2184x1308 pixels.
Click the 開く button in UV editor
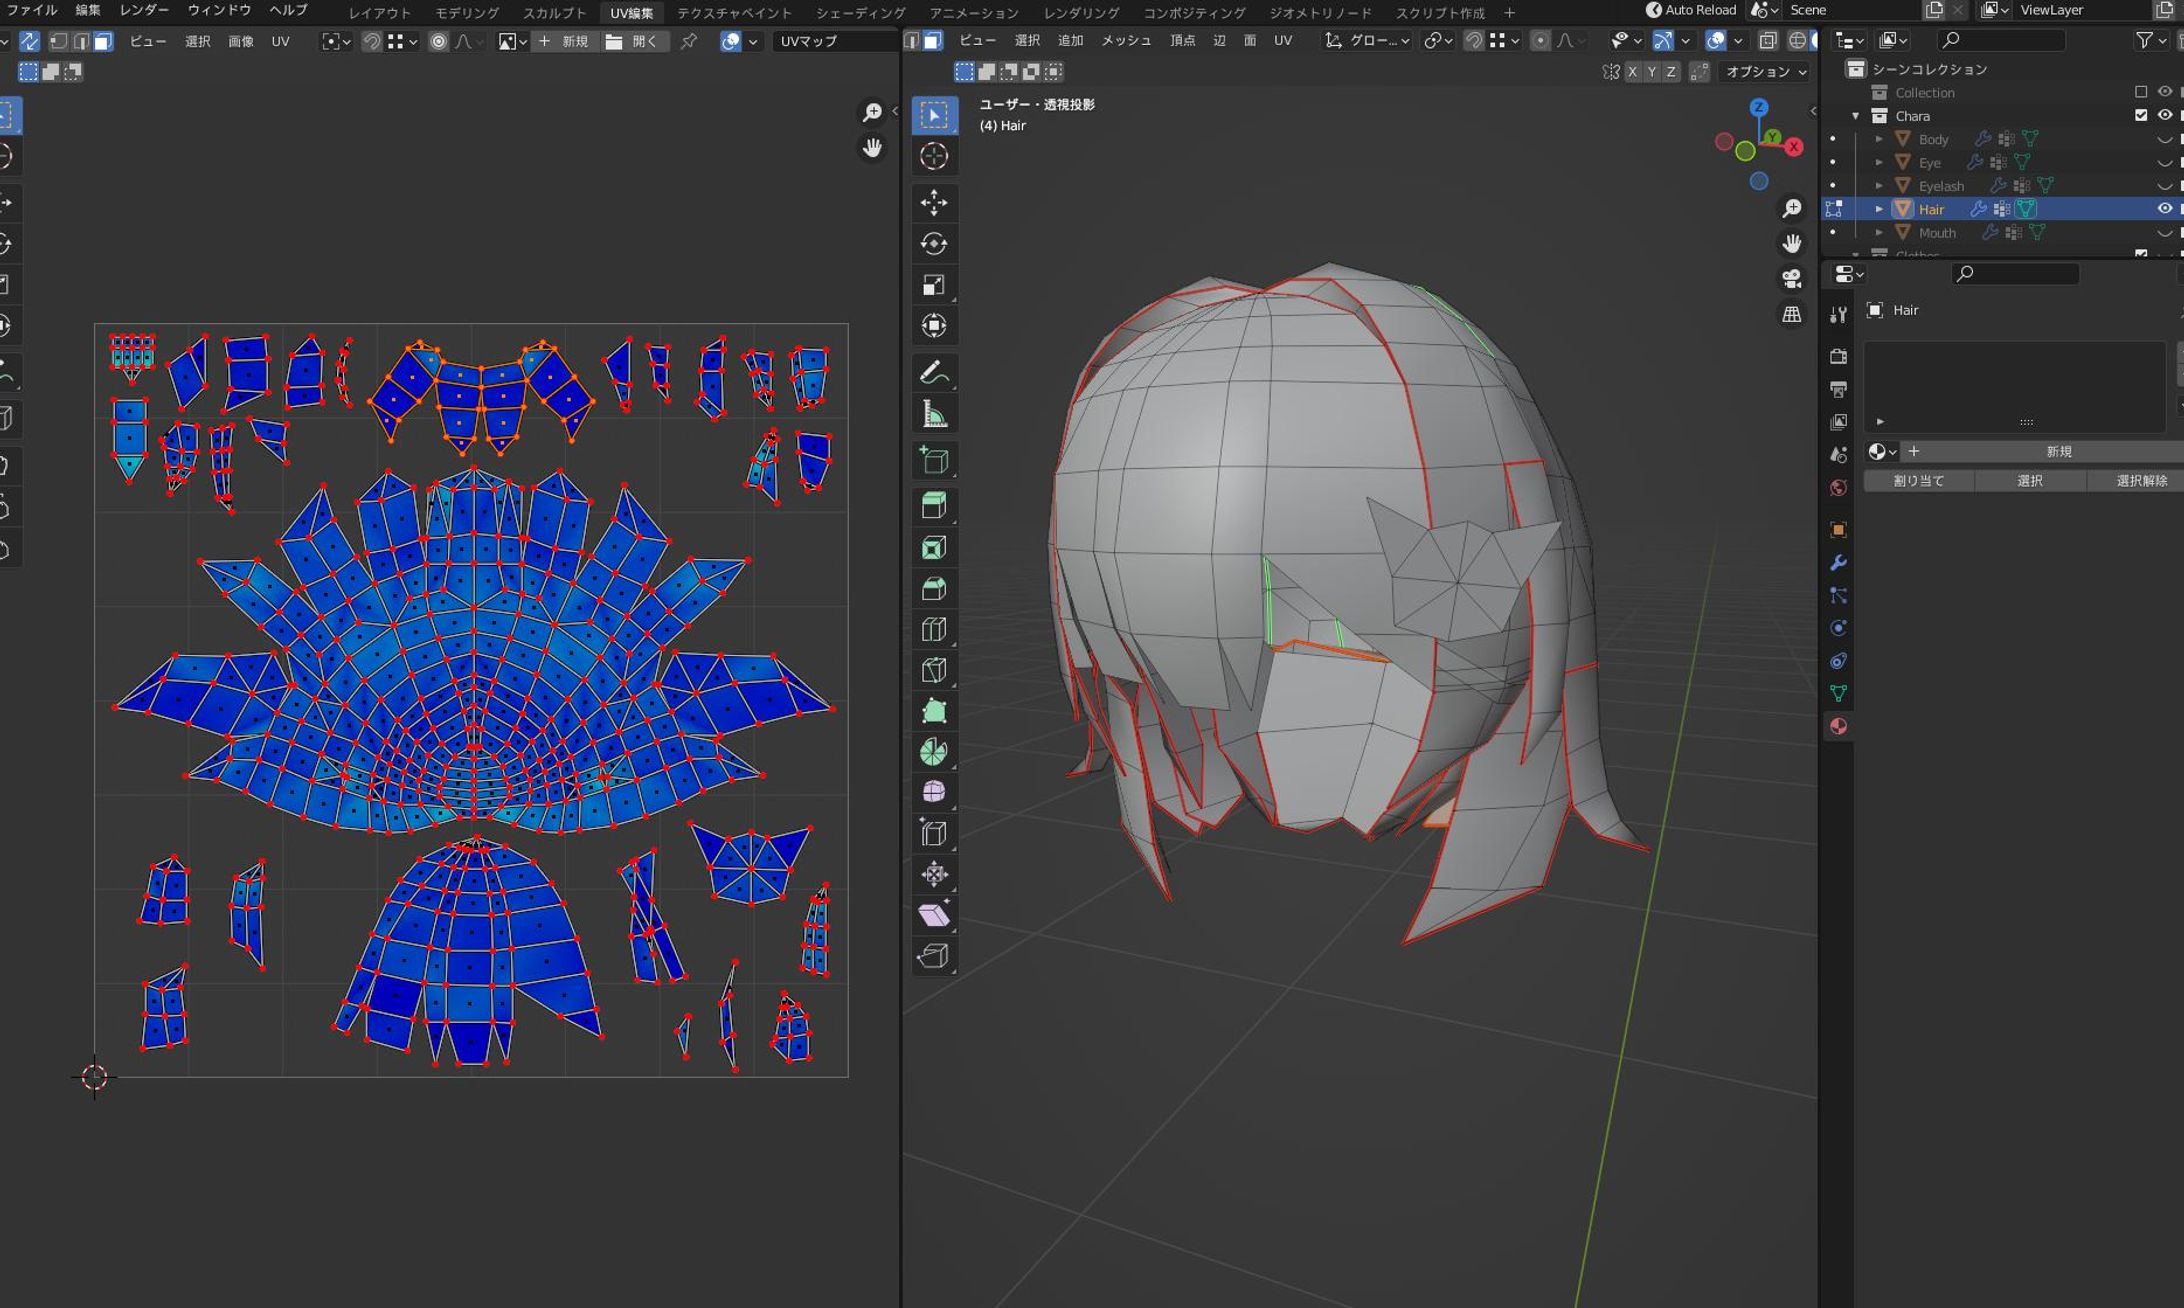tap(634, 41)
